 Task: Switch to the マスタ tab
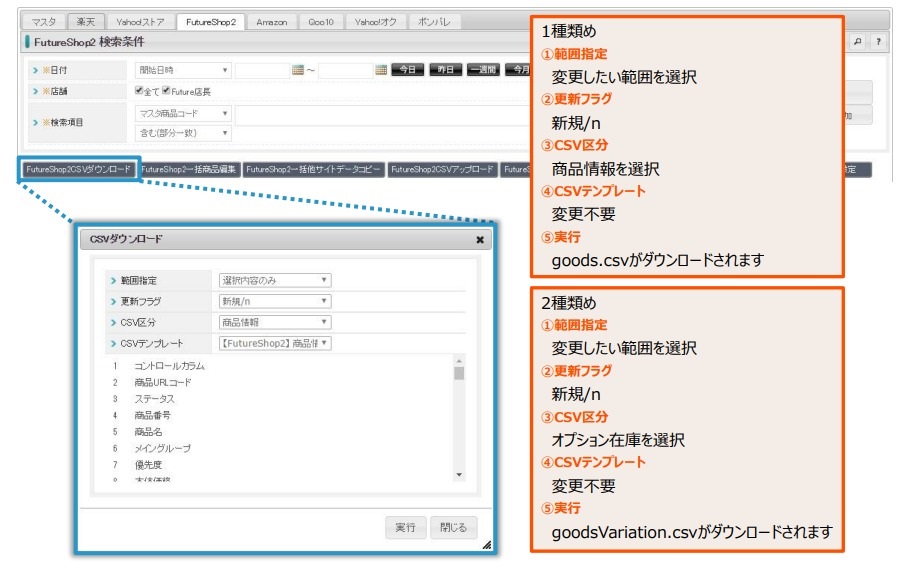[x=44, y=22]
